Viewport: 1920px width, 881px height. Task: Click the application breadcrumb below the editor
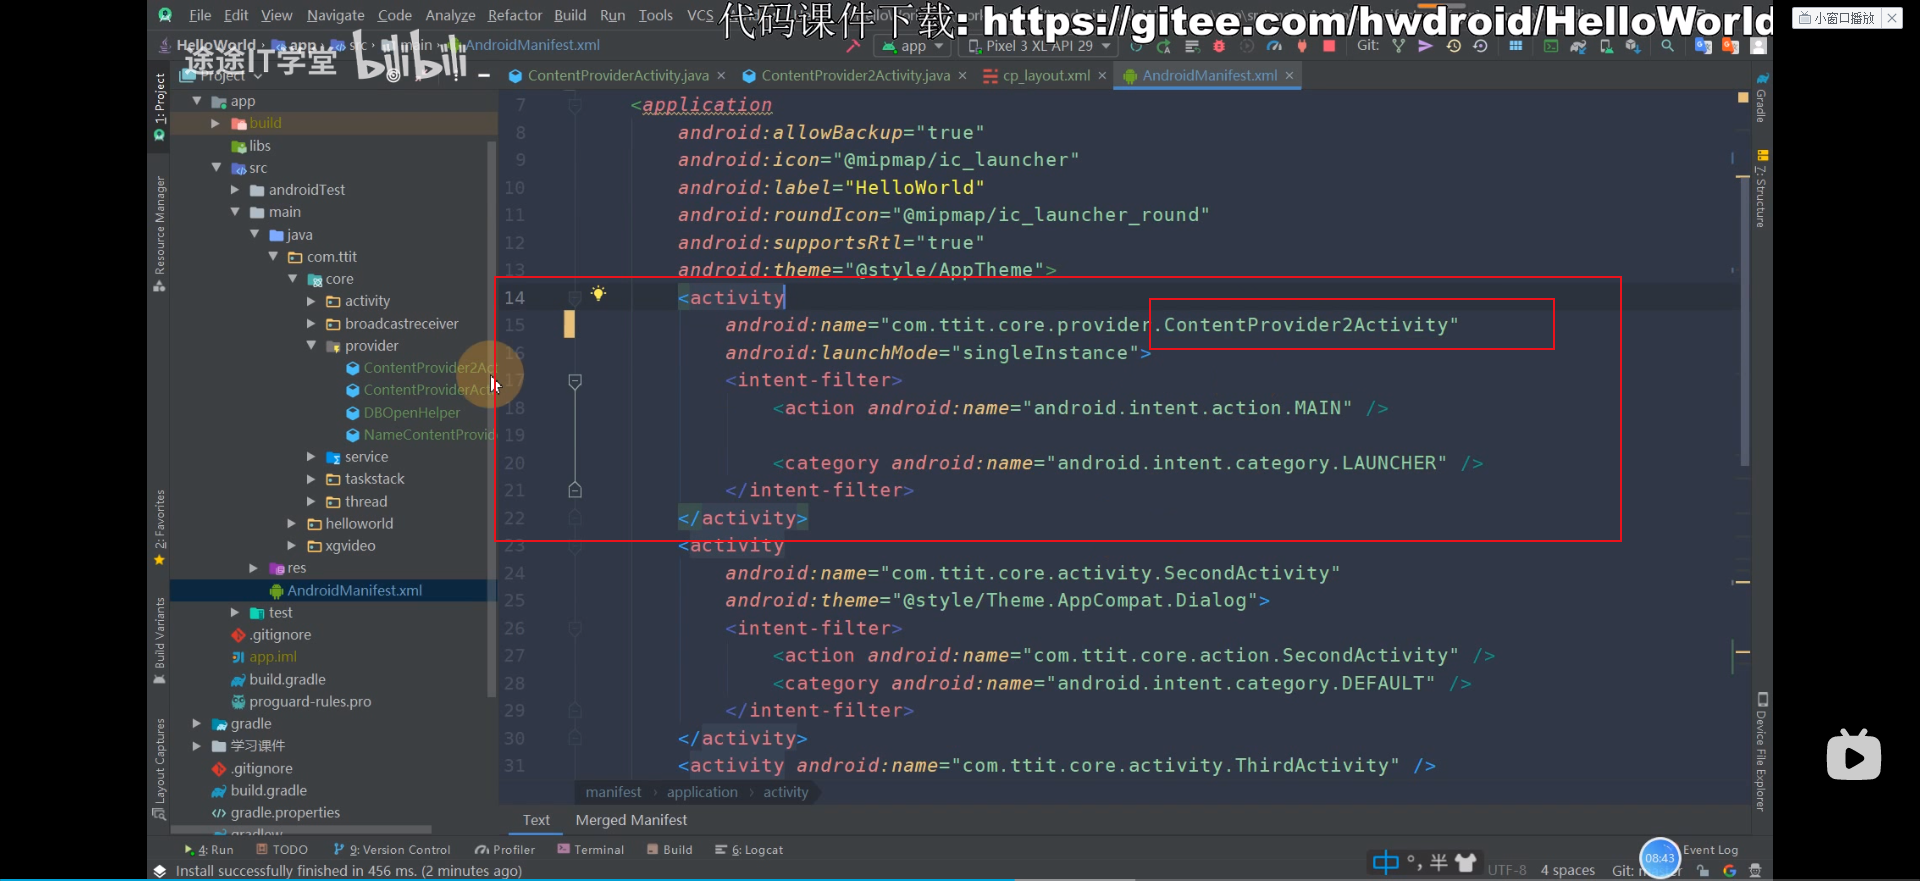[702, 792]
